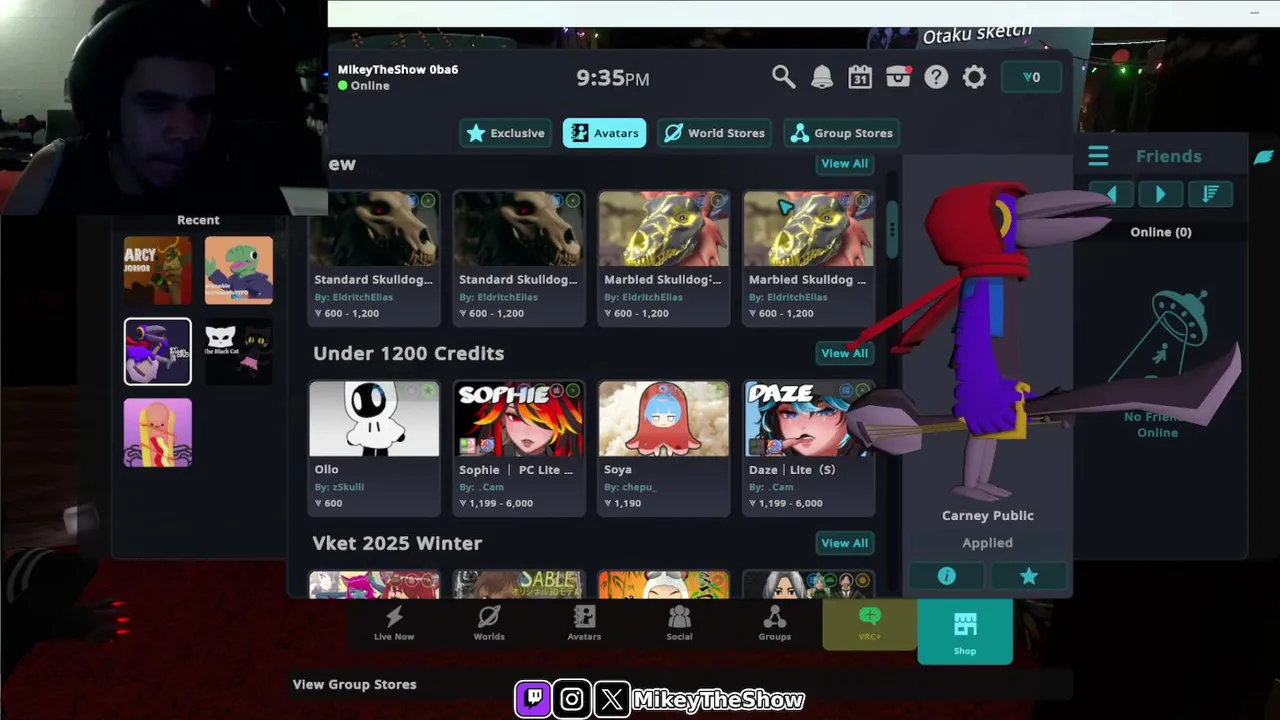Open Worlds in the bottom bar
Screen dimensions: 1280x720
coord(489,623)
